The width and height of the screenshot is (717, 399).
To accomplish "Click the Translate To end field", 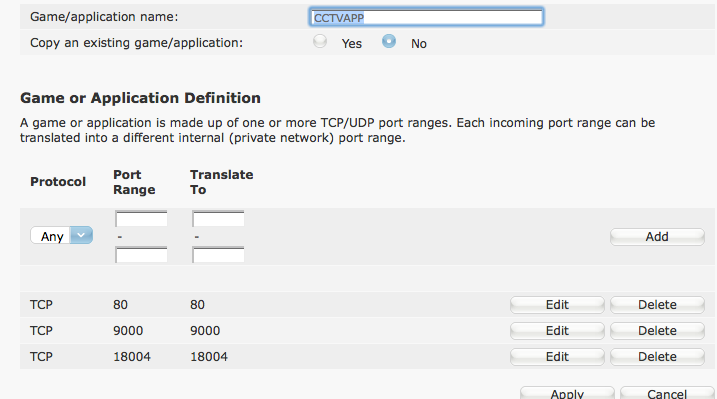I will point(218,255).
